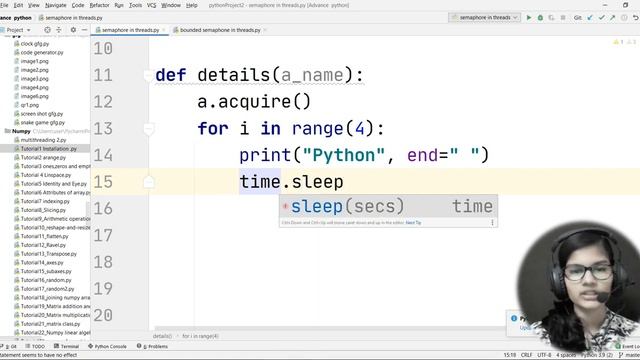640x360 pixels.
Task: Open the VCS menu
Action: tap(151, 5)
